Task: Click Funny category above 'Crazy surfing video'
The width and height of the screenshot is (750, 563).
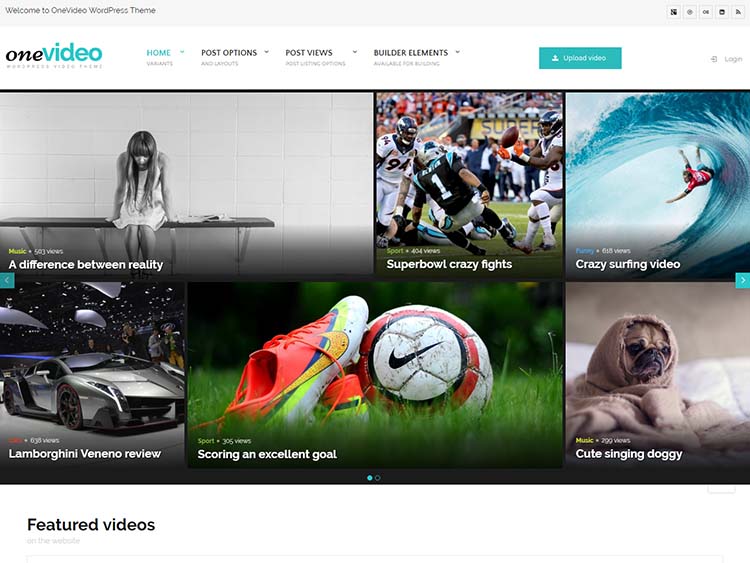Action: (x=585, y=251)
